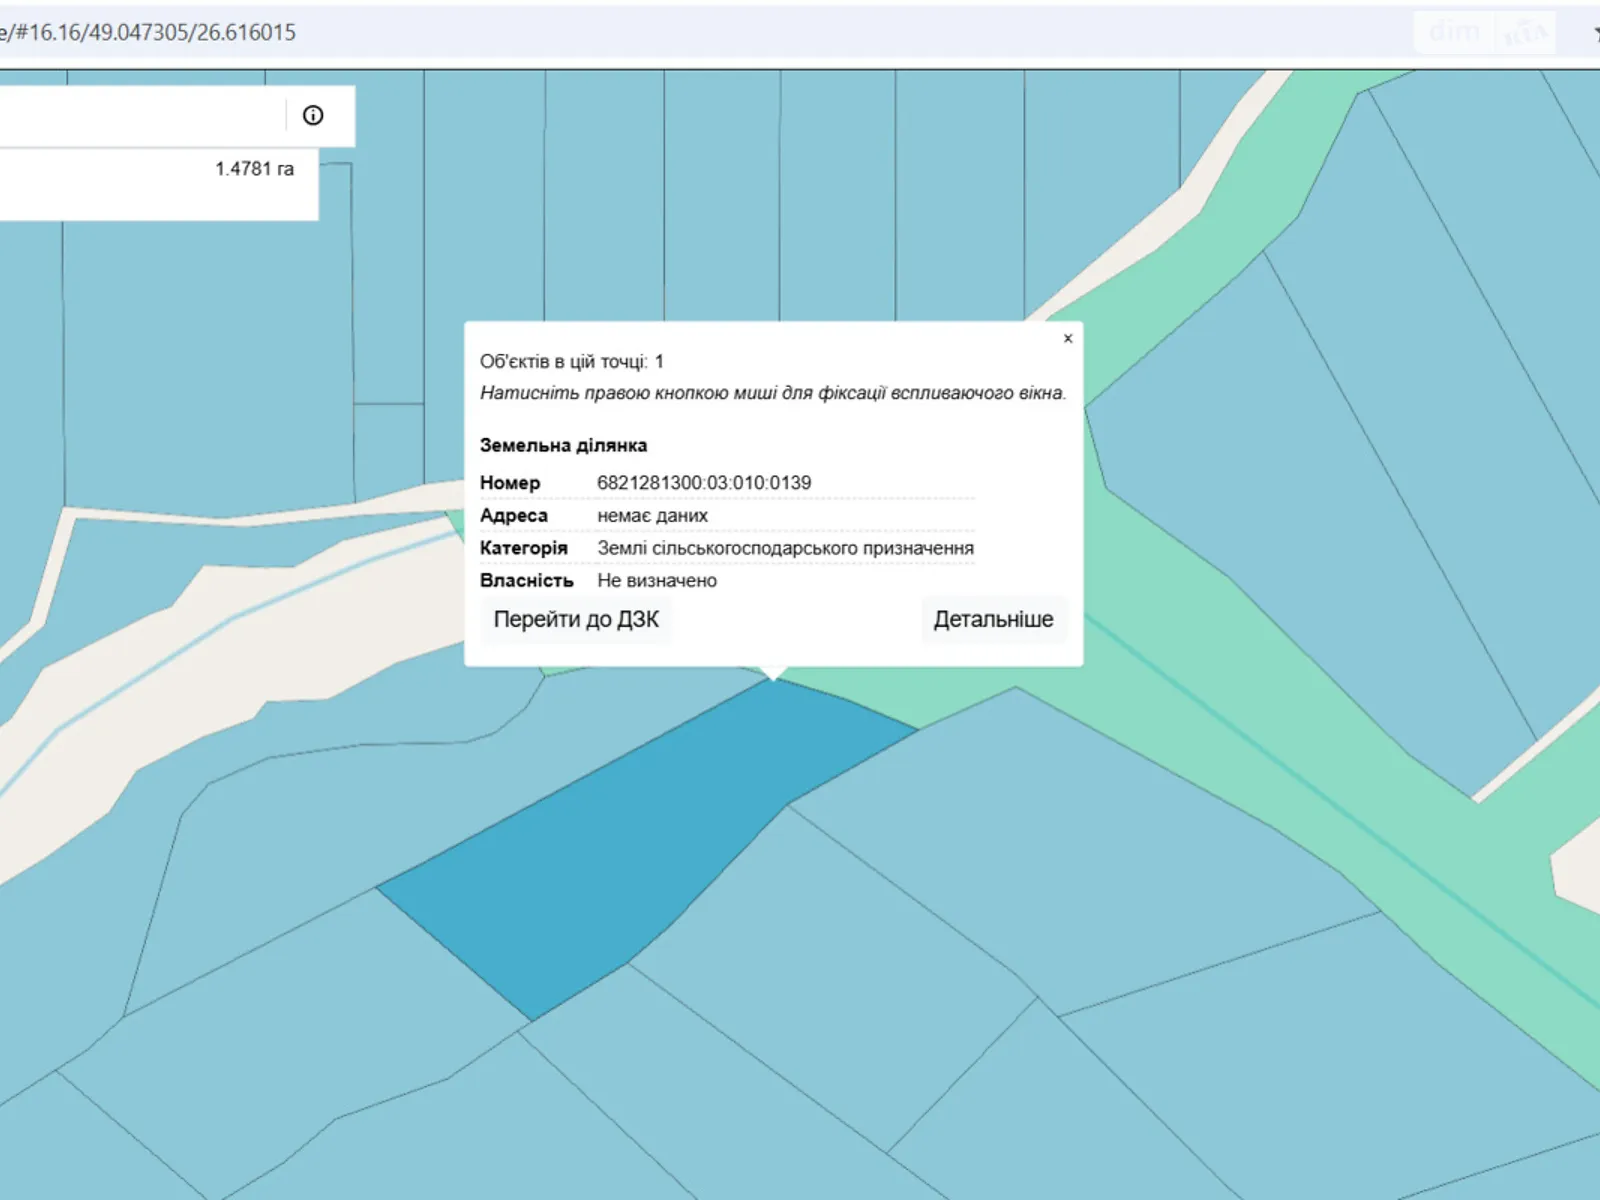This screenshot has height=1200, width=1600.
Task: Open Детальніше for parcel details
Action: point(993,620)
